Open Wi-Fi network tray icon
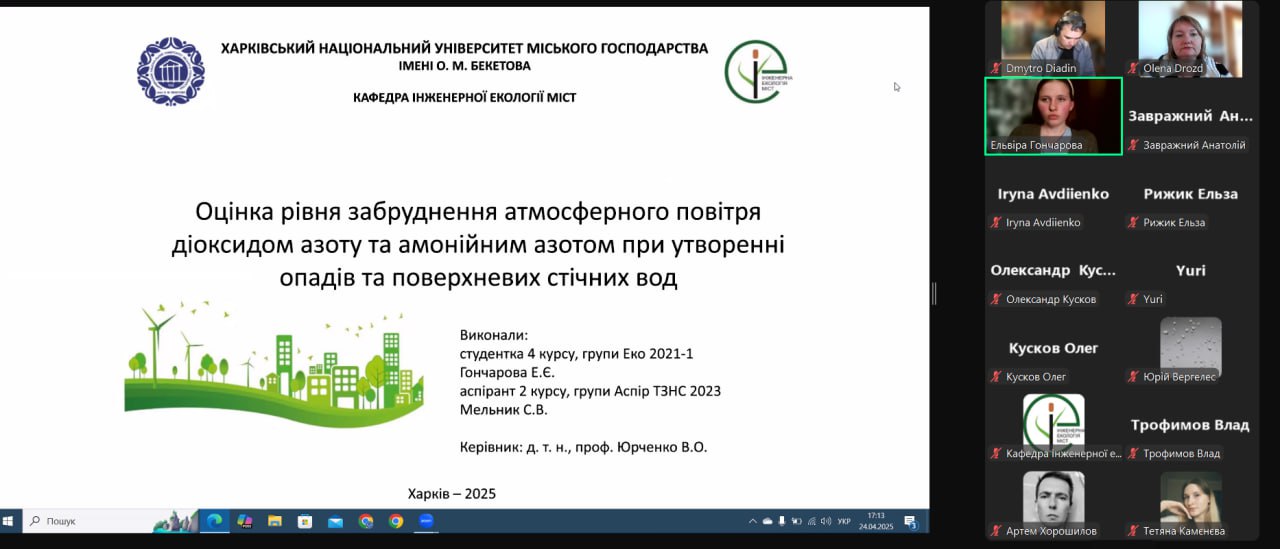 pyautogui.click(x=811, y=521)
